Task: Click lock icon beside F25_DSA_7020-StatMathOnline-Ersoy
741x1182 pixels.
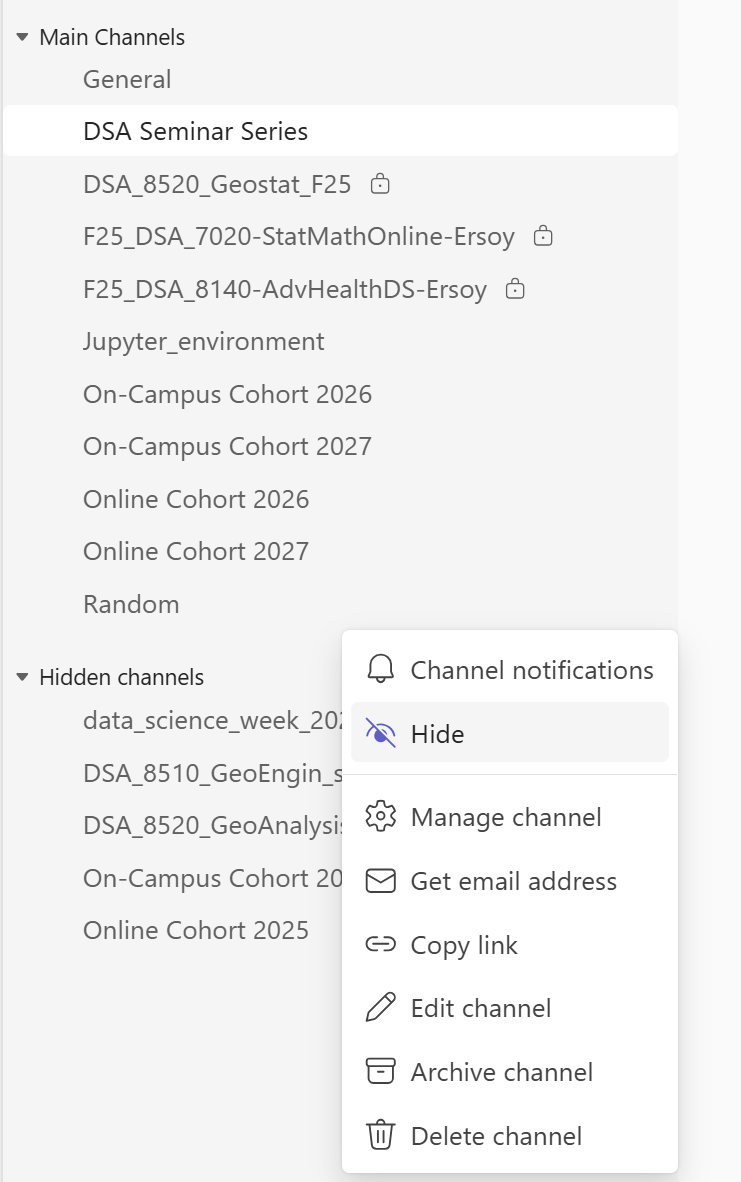Action: pos(543,236)
